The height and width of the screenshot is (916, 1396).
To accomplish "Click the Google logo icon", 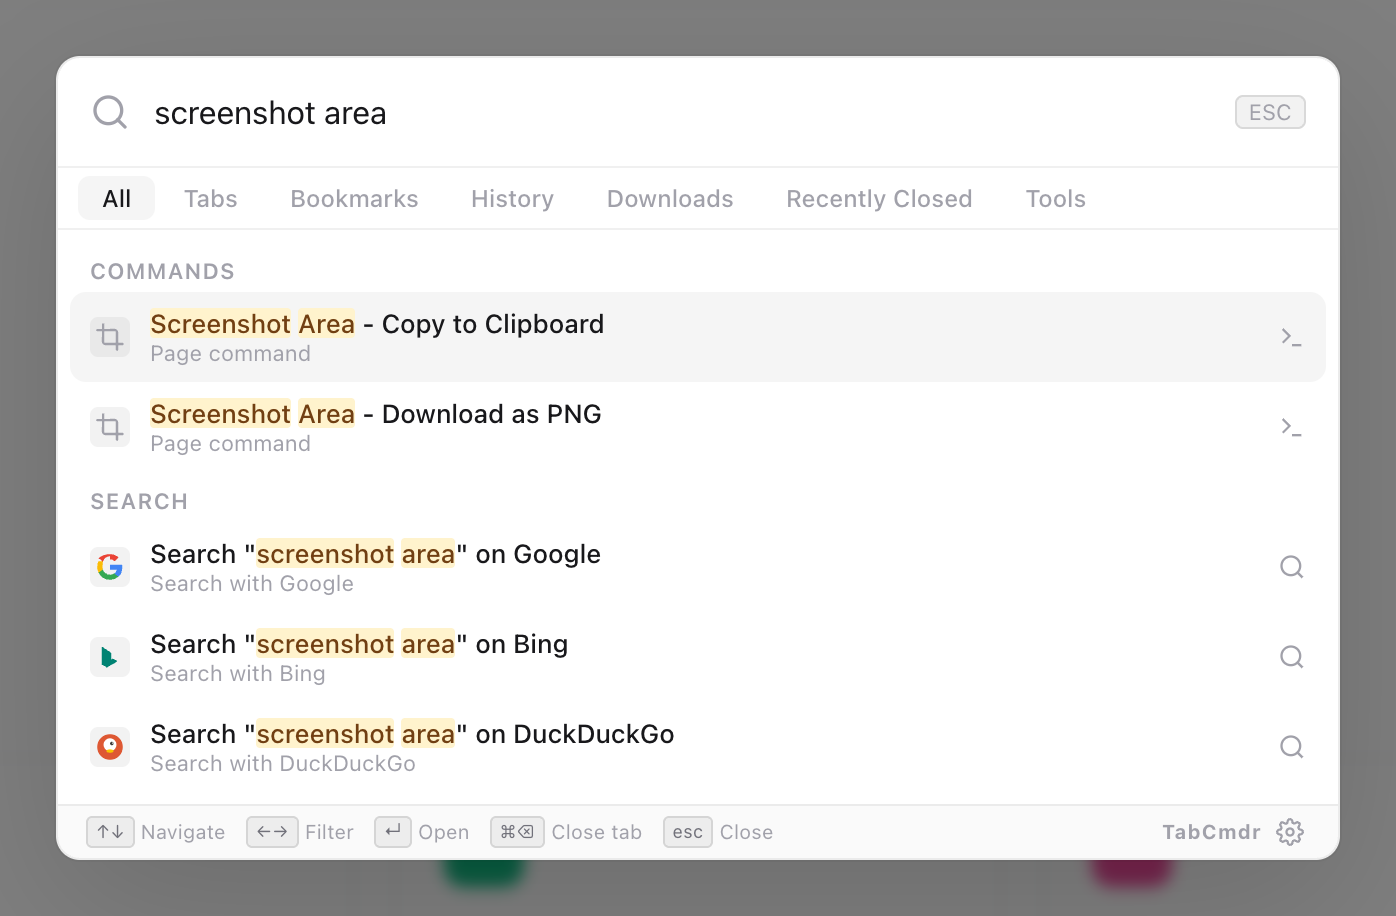I will (110, 567).
